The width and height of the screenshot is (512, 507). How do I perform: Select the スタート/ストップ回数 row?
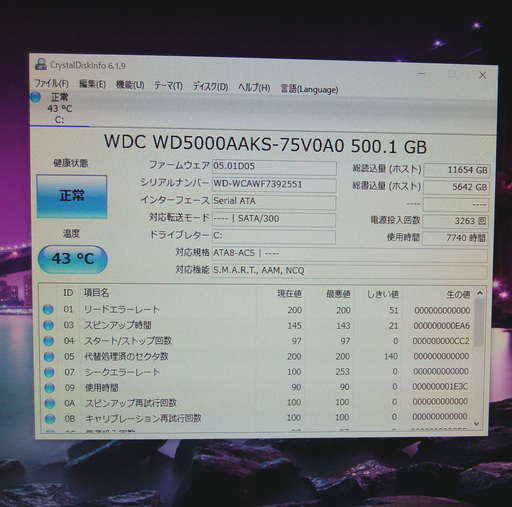click(257, 341)
